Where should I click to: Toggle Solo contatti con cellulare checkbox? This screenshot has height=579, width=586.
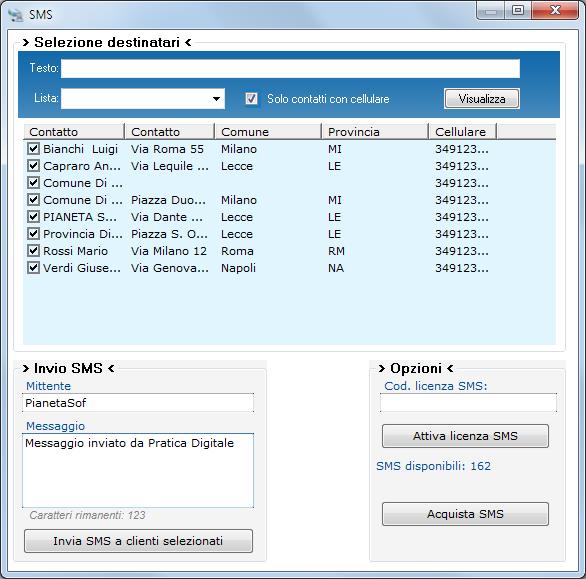point(251,99)
